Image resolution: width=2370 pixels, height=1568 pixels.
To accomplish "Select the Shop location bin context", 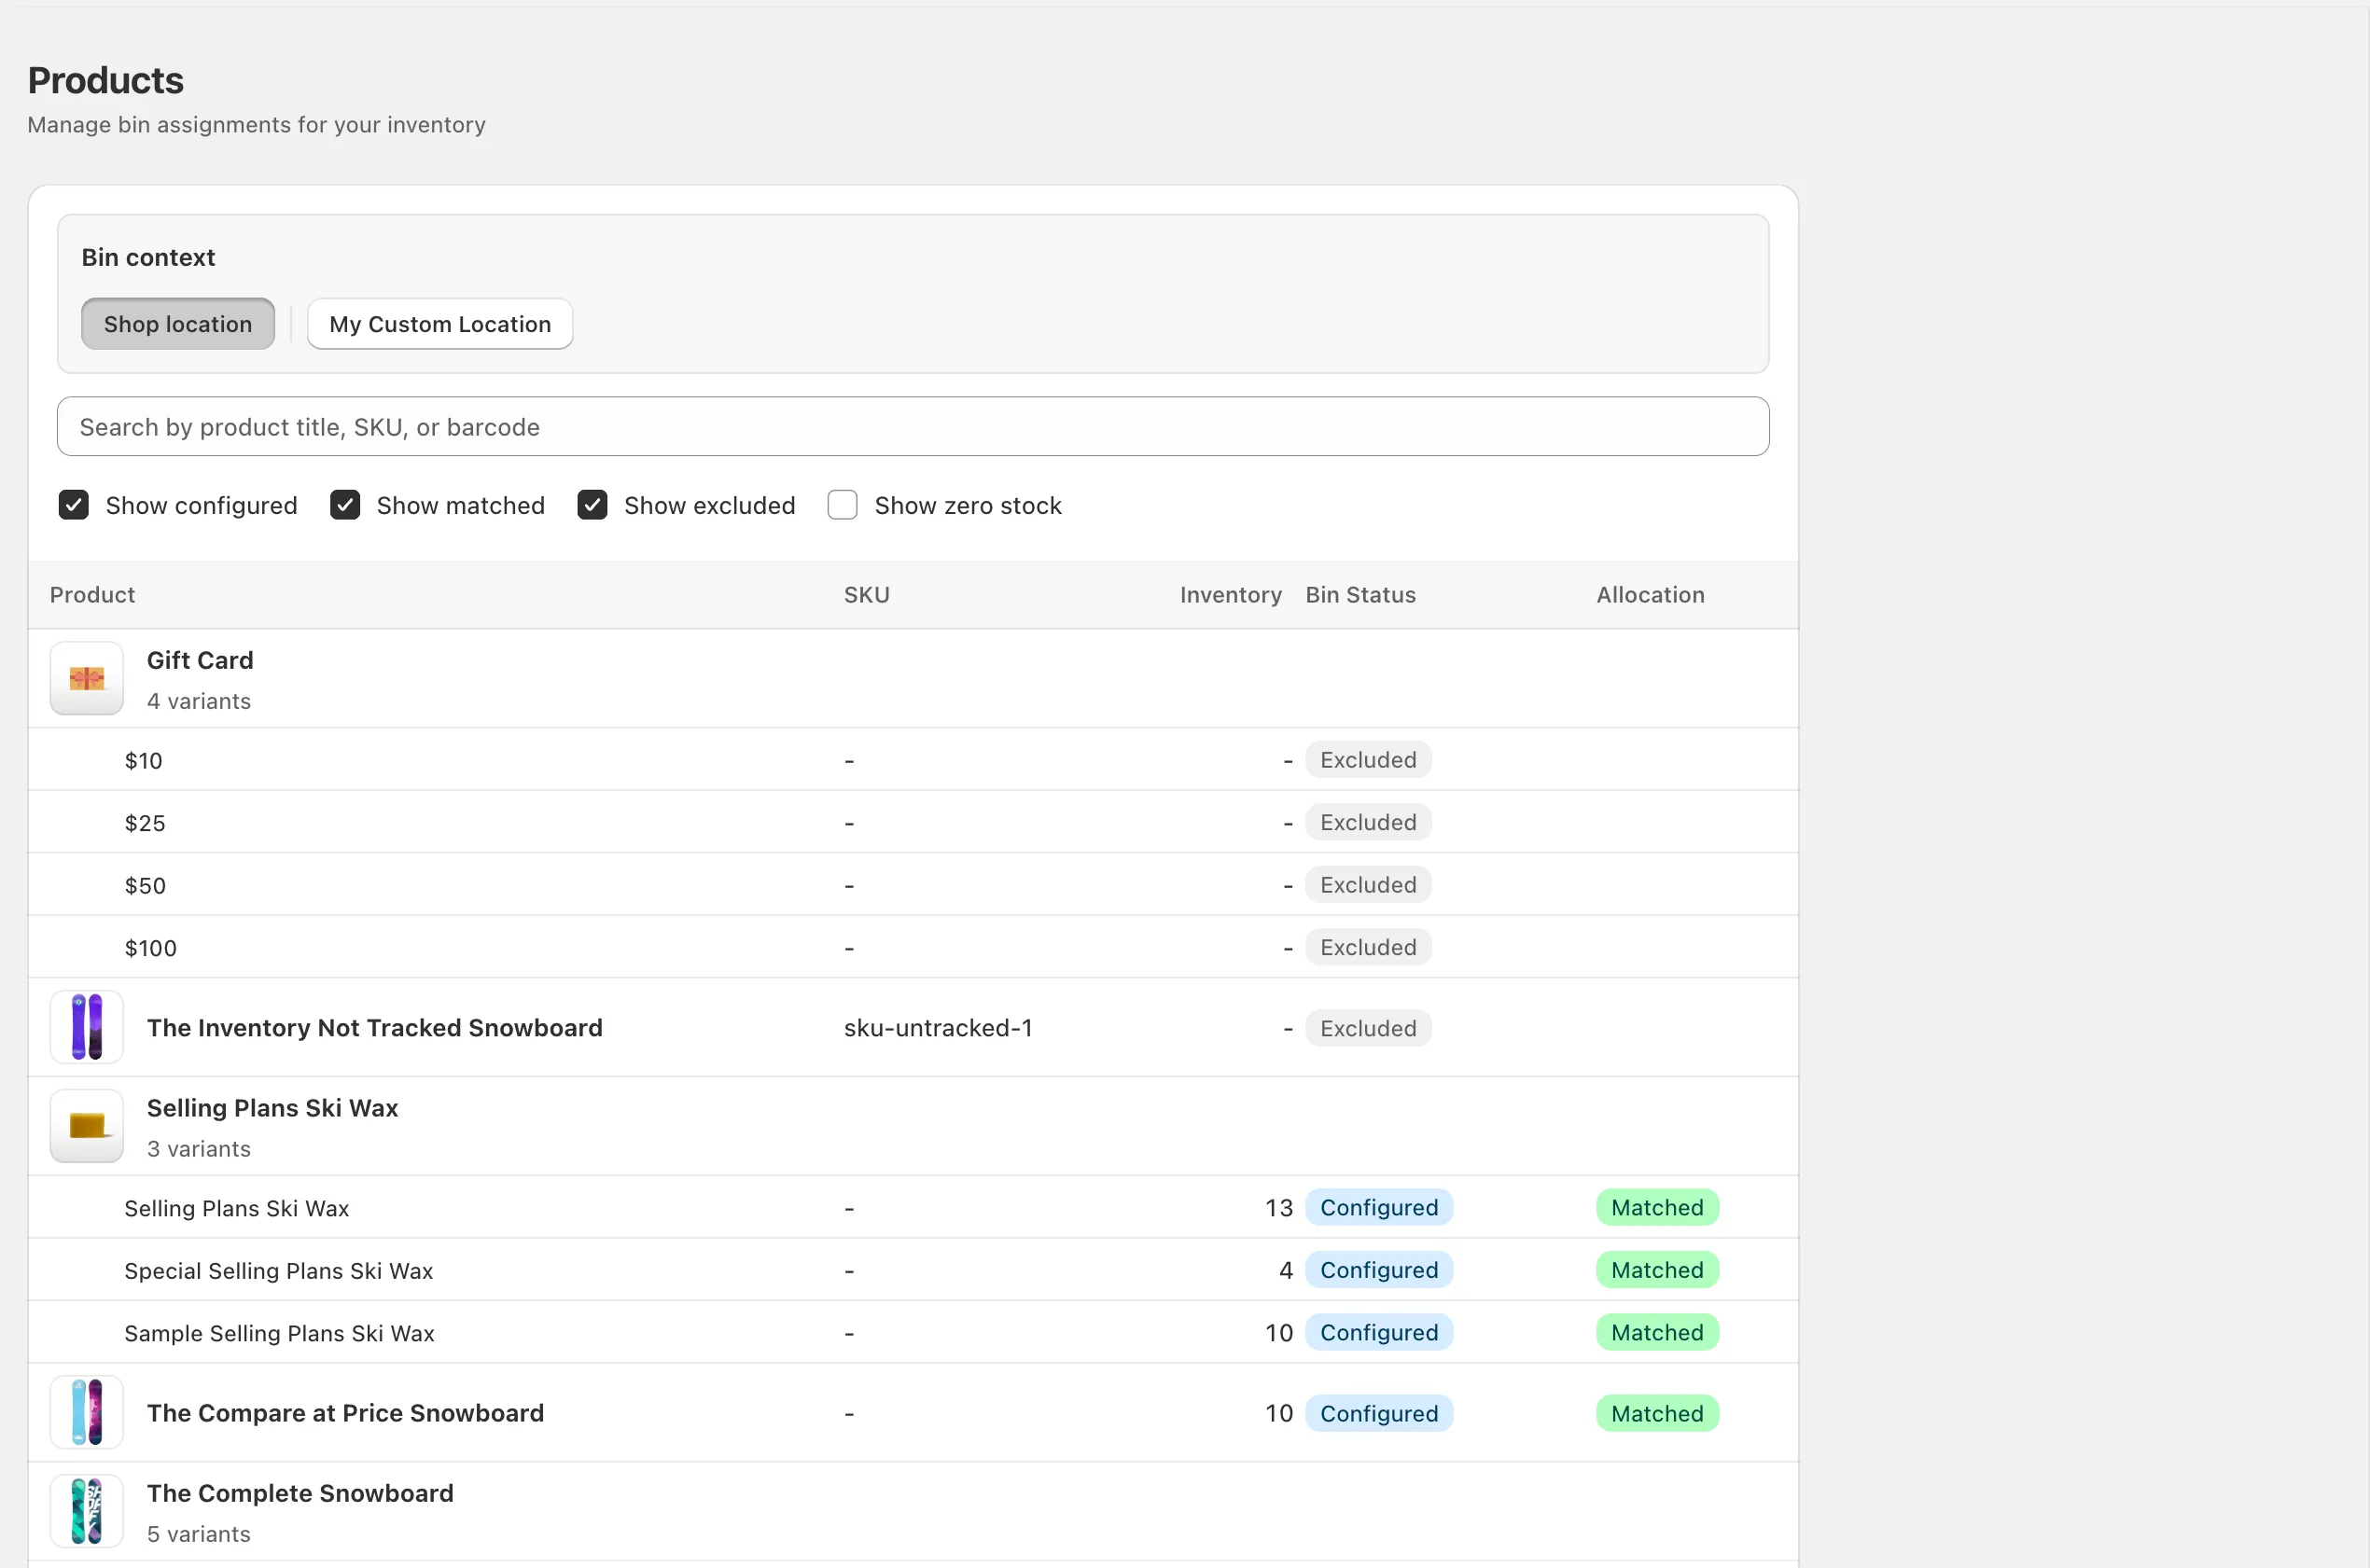I will coord(177,323).
